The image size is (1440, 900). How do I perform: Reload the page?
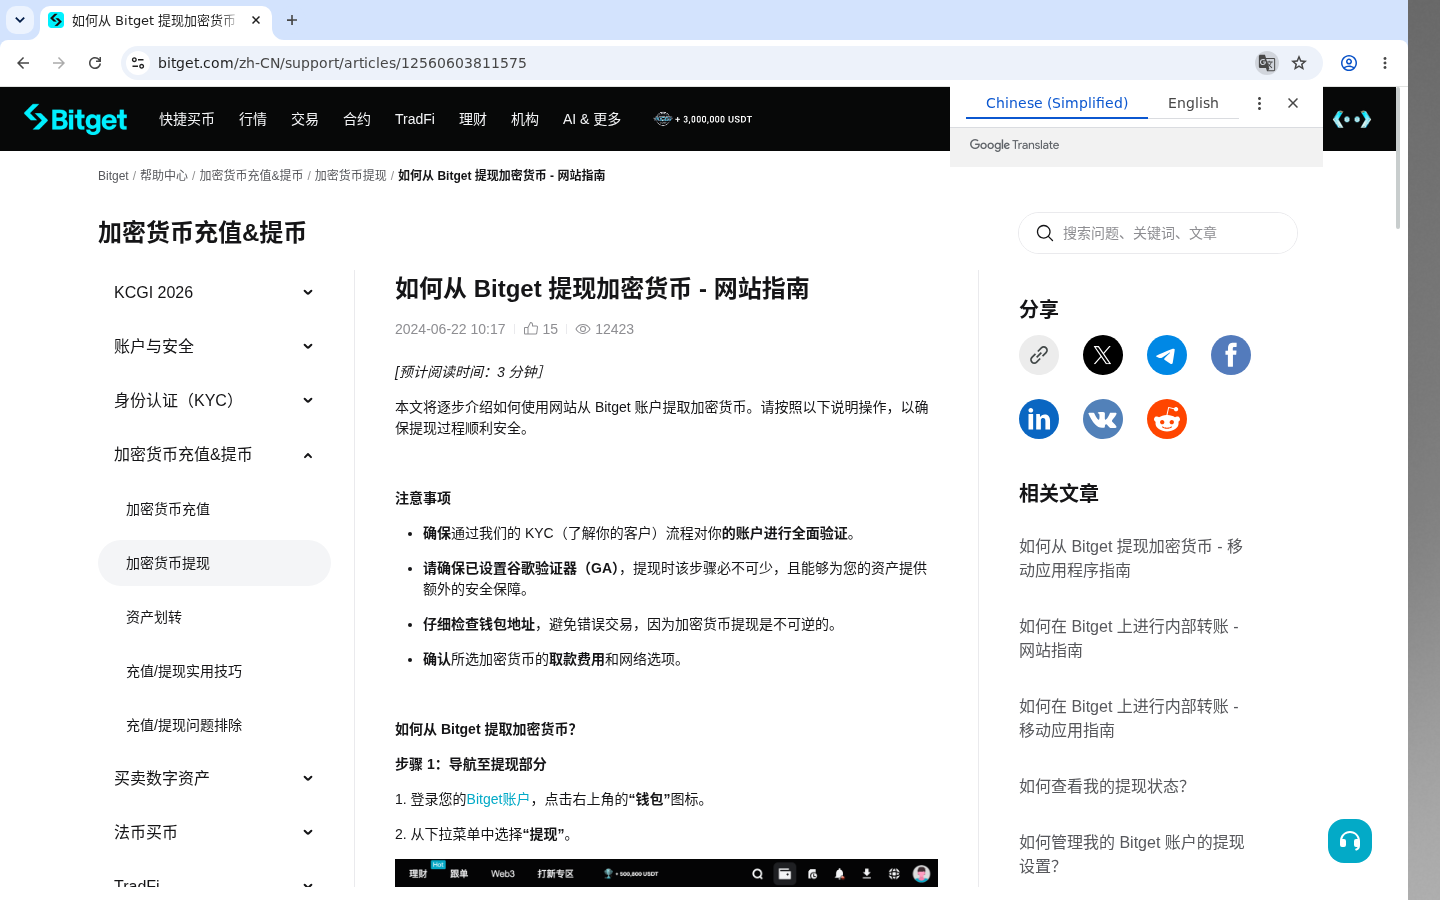pyautogui.click(x=95, y=63)
